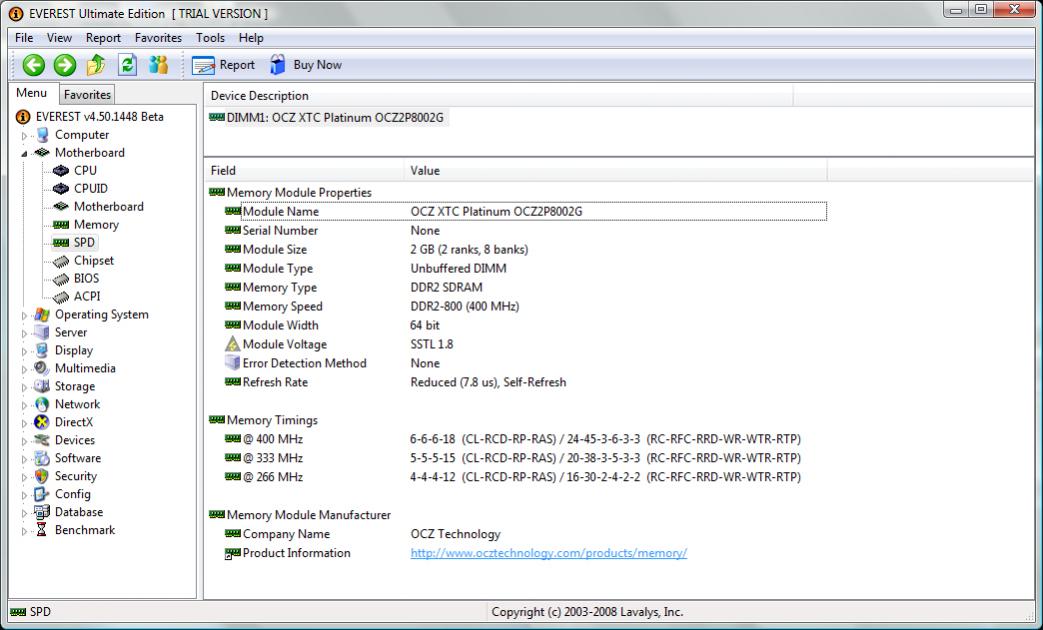
Task: Expand the Database tree node
Action: [x=25, y=513]
